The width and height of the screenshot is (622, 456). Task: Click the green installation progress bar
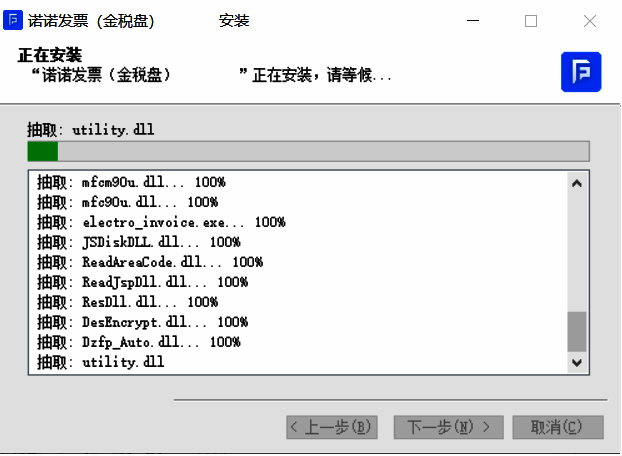pos(308,151)
